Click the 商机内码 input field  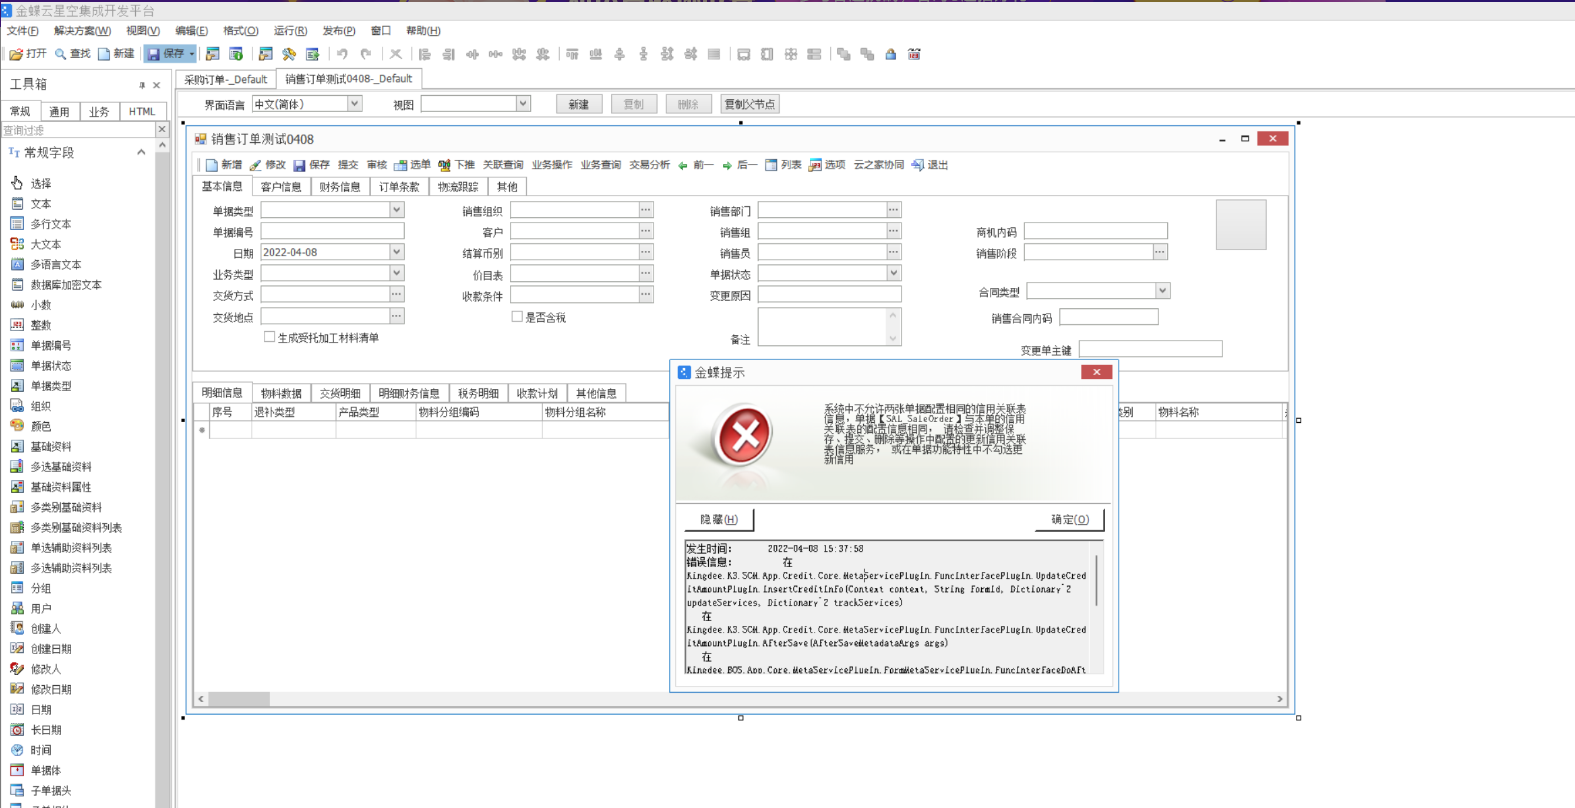click(x=1095, y=231)
